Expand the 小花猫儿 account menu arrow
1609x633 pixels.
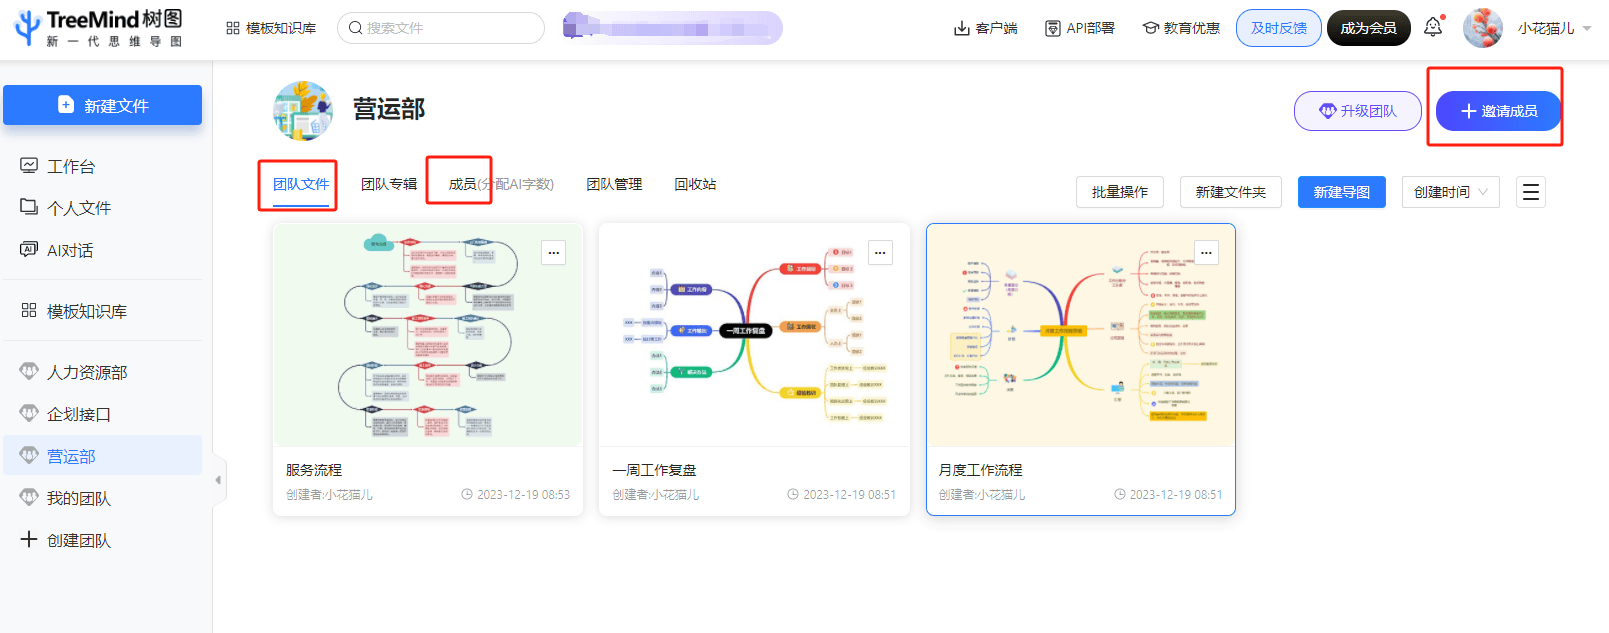1587,28
